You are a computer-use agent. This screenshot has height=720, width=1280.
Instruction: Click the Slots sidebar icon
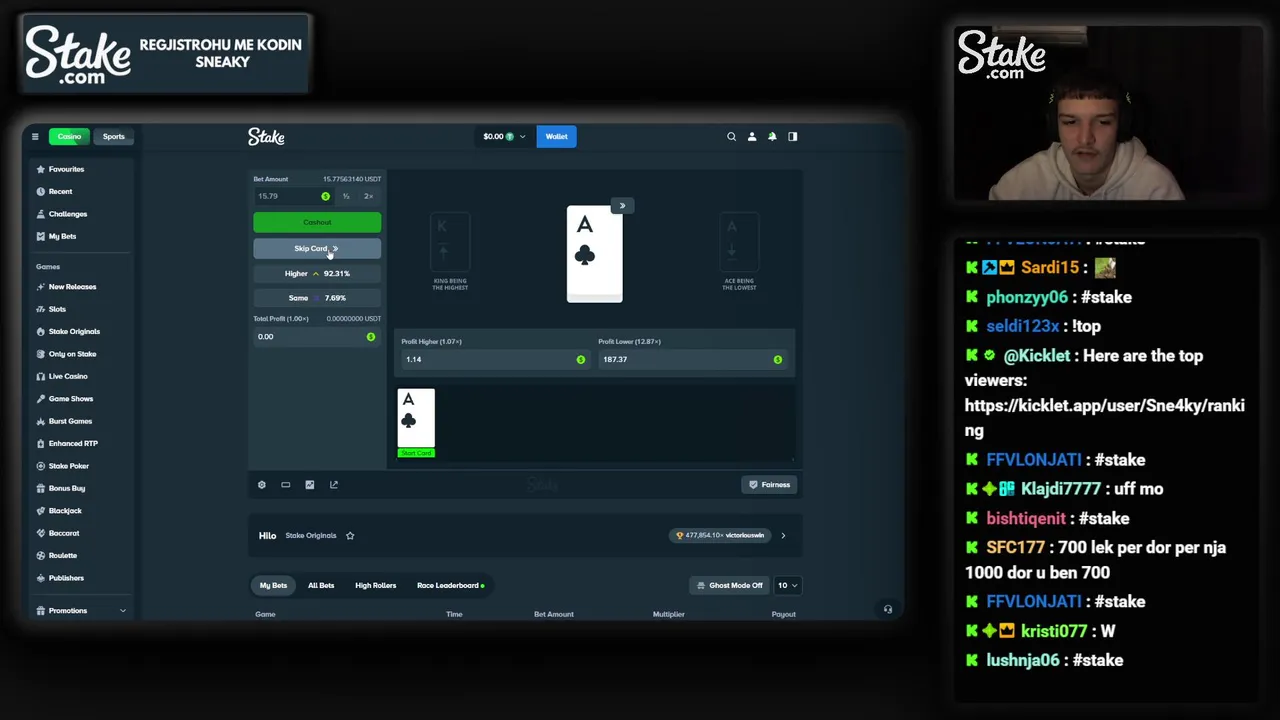[41, 309]
